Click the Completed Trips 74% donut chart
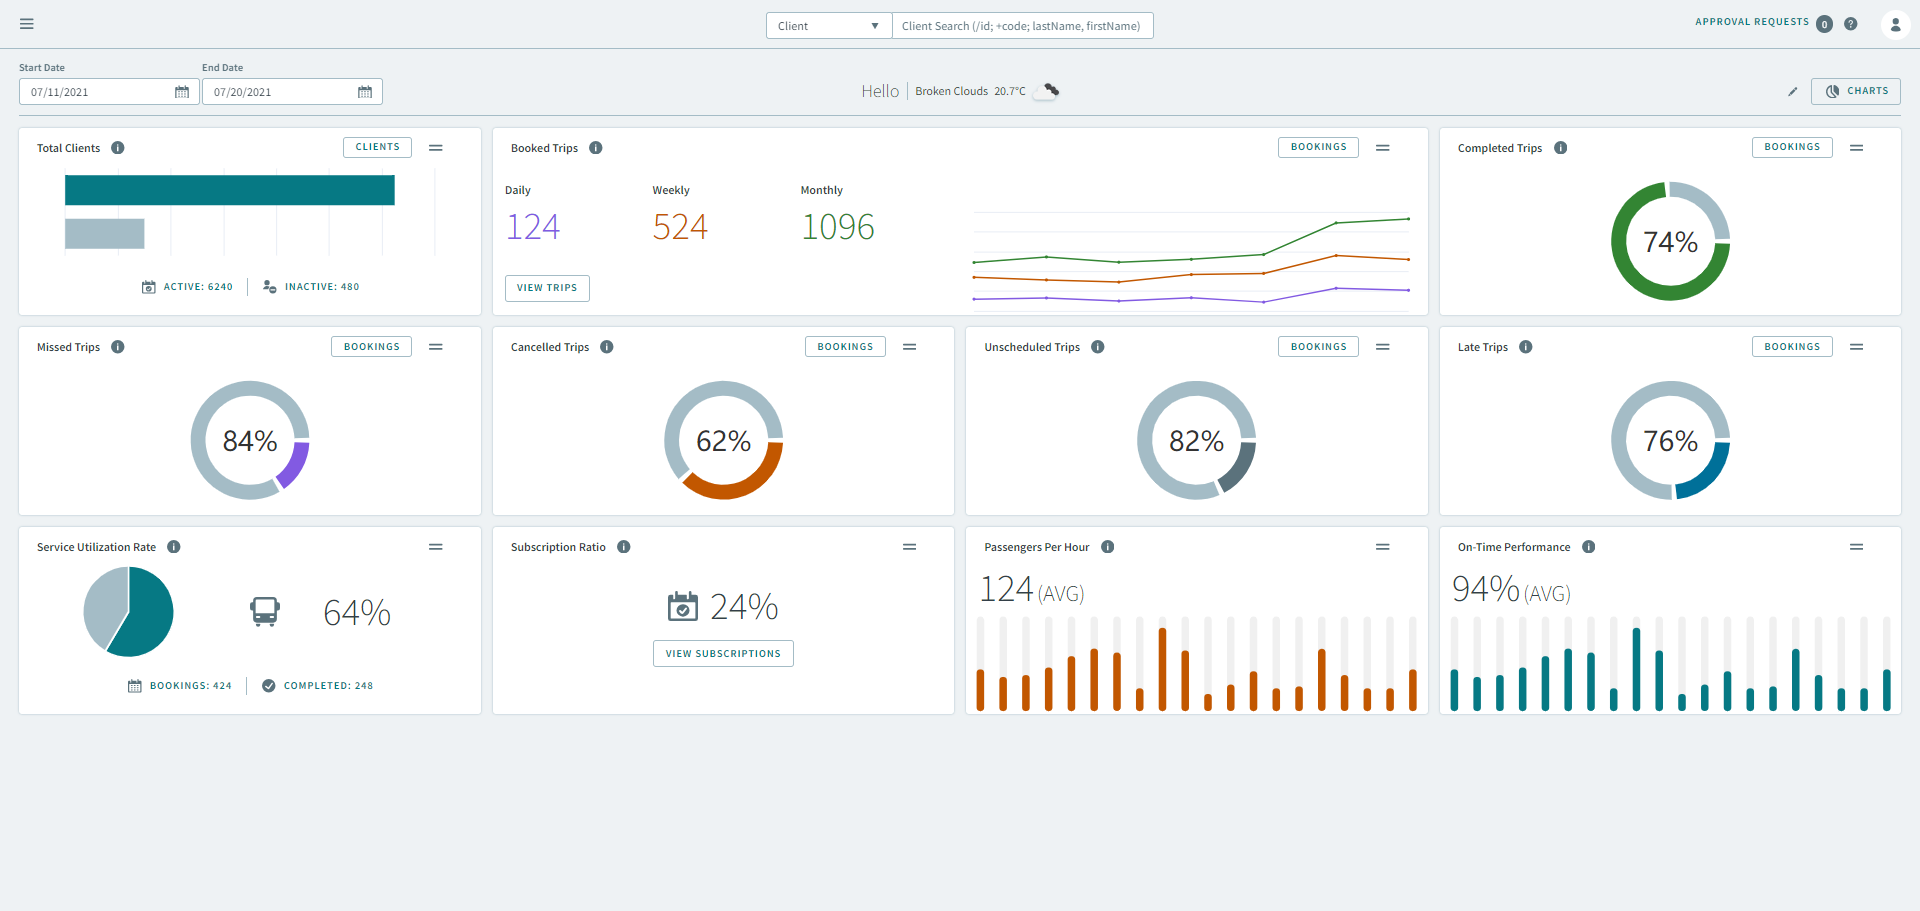 click(1670, 241)
